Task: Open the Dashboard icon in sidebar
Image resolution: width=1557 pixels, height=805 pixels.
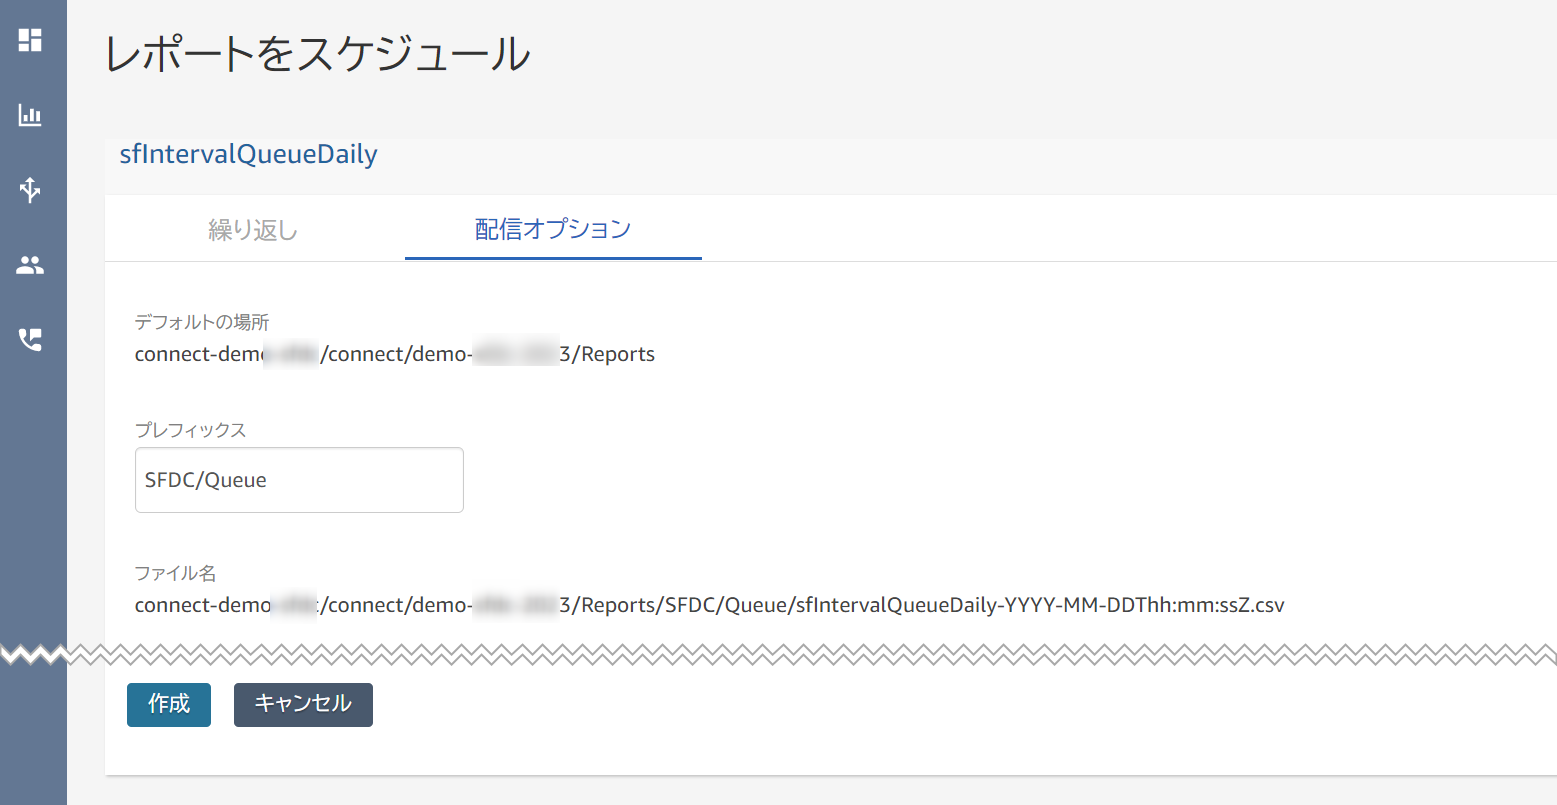Action: tap(30, 40)
